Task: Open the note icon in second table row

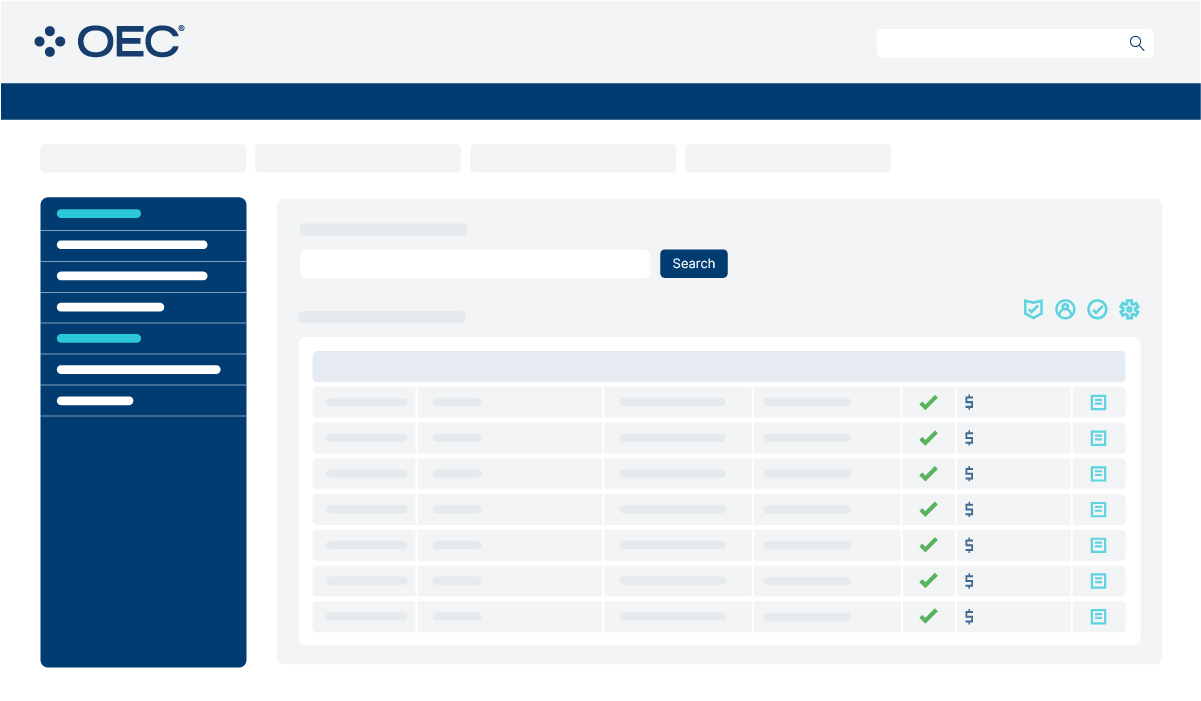Action: [1098, 438]
